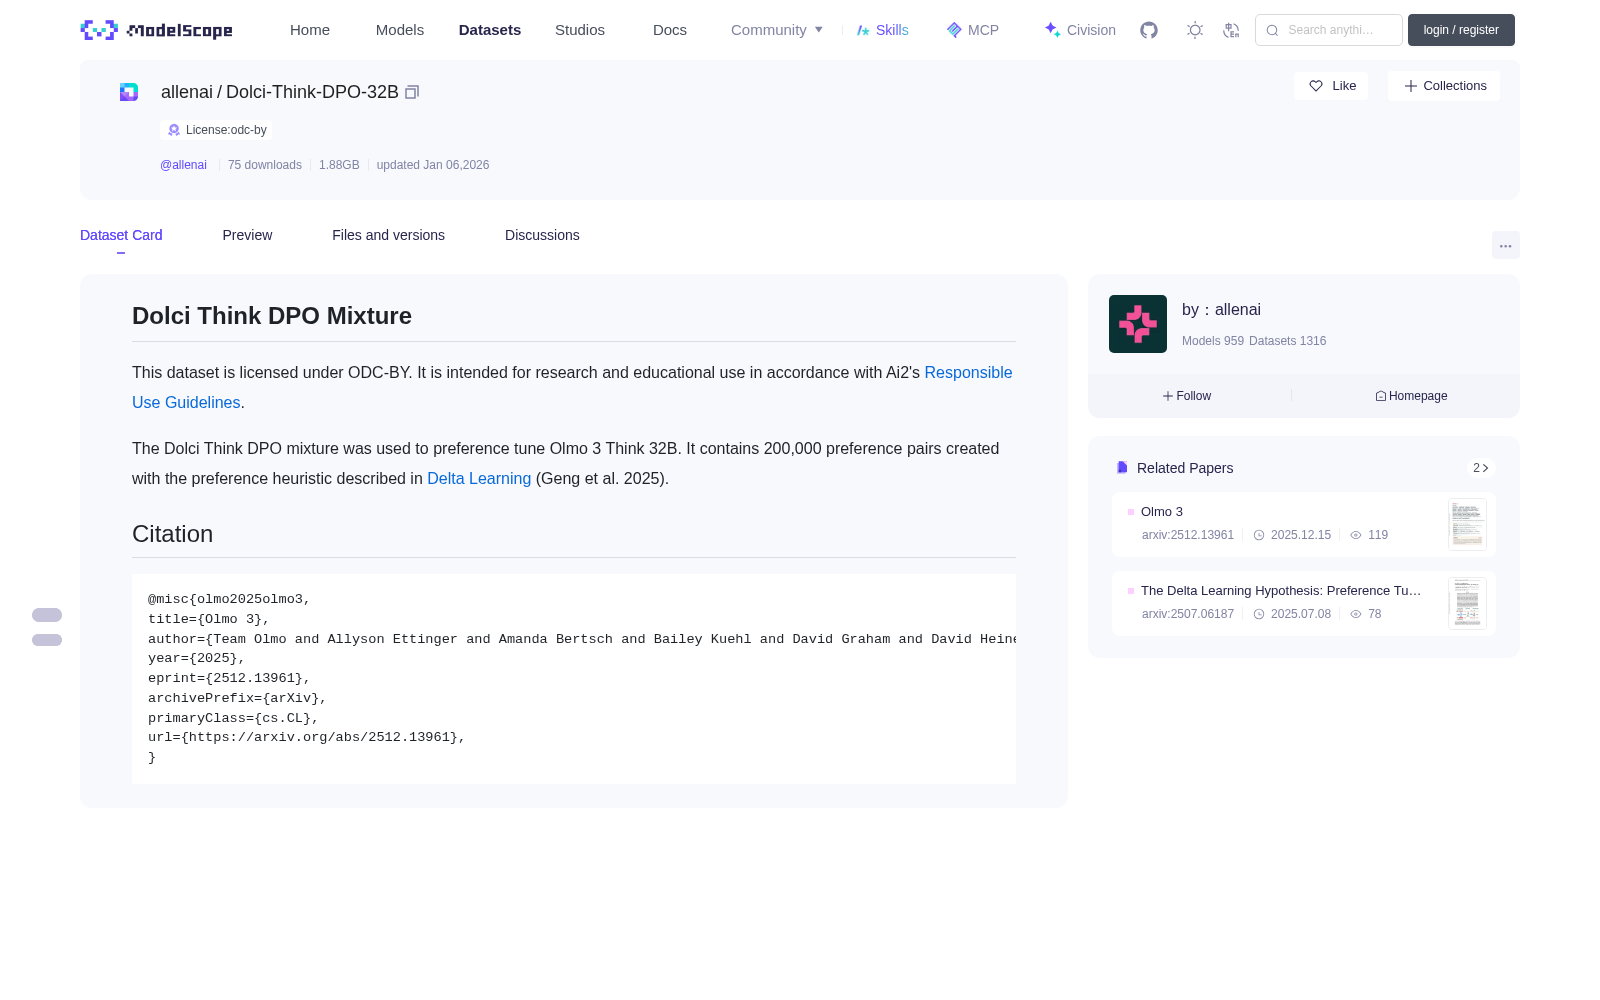This screenshot has height=1000, width=1600.
Task: Open the Olmo 3 paper thumbnail
Action: click(x=1467, y=524)
